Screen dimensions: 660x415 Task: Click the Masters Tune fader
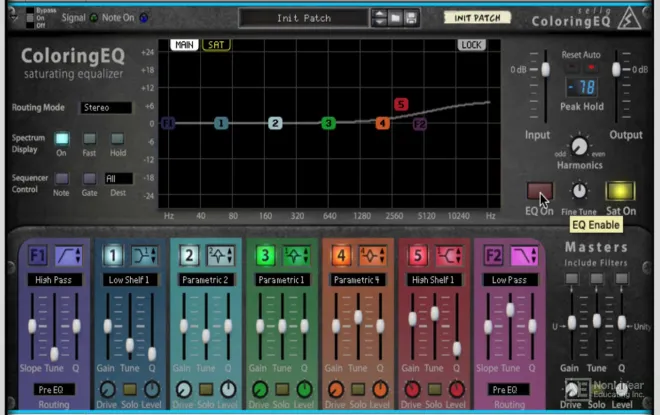coord(597,321)
